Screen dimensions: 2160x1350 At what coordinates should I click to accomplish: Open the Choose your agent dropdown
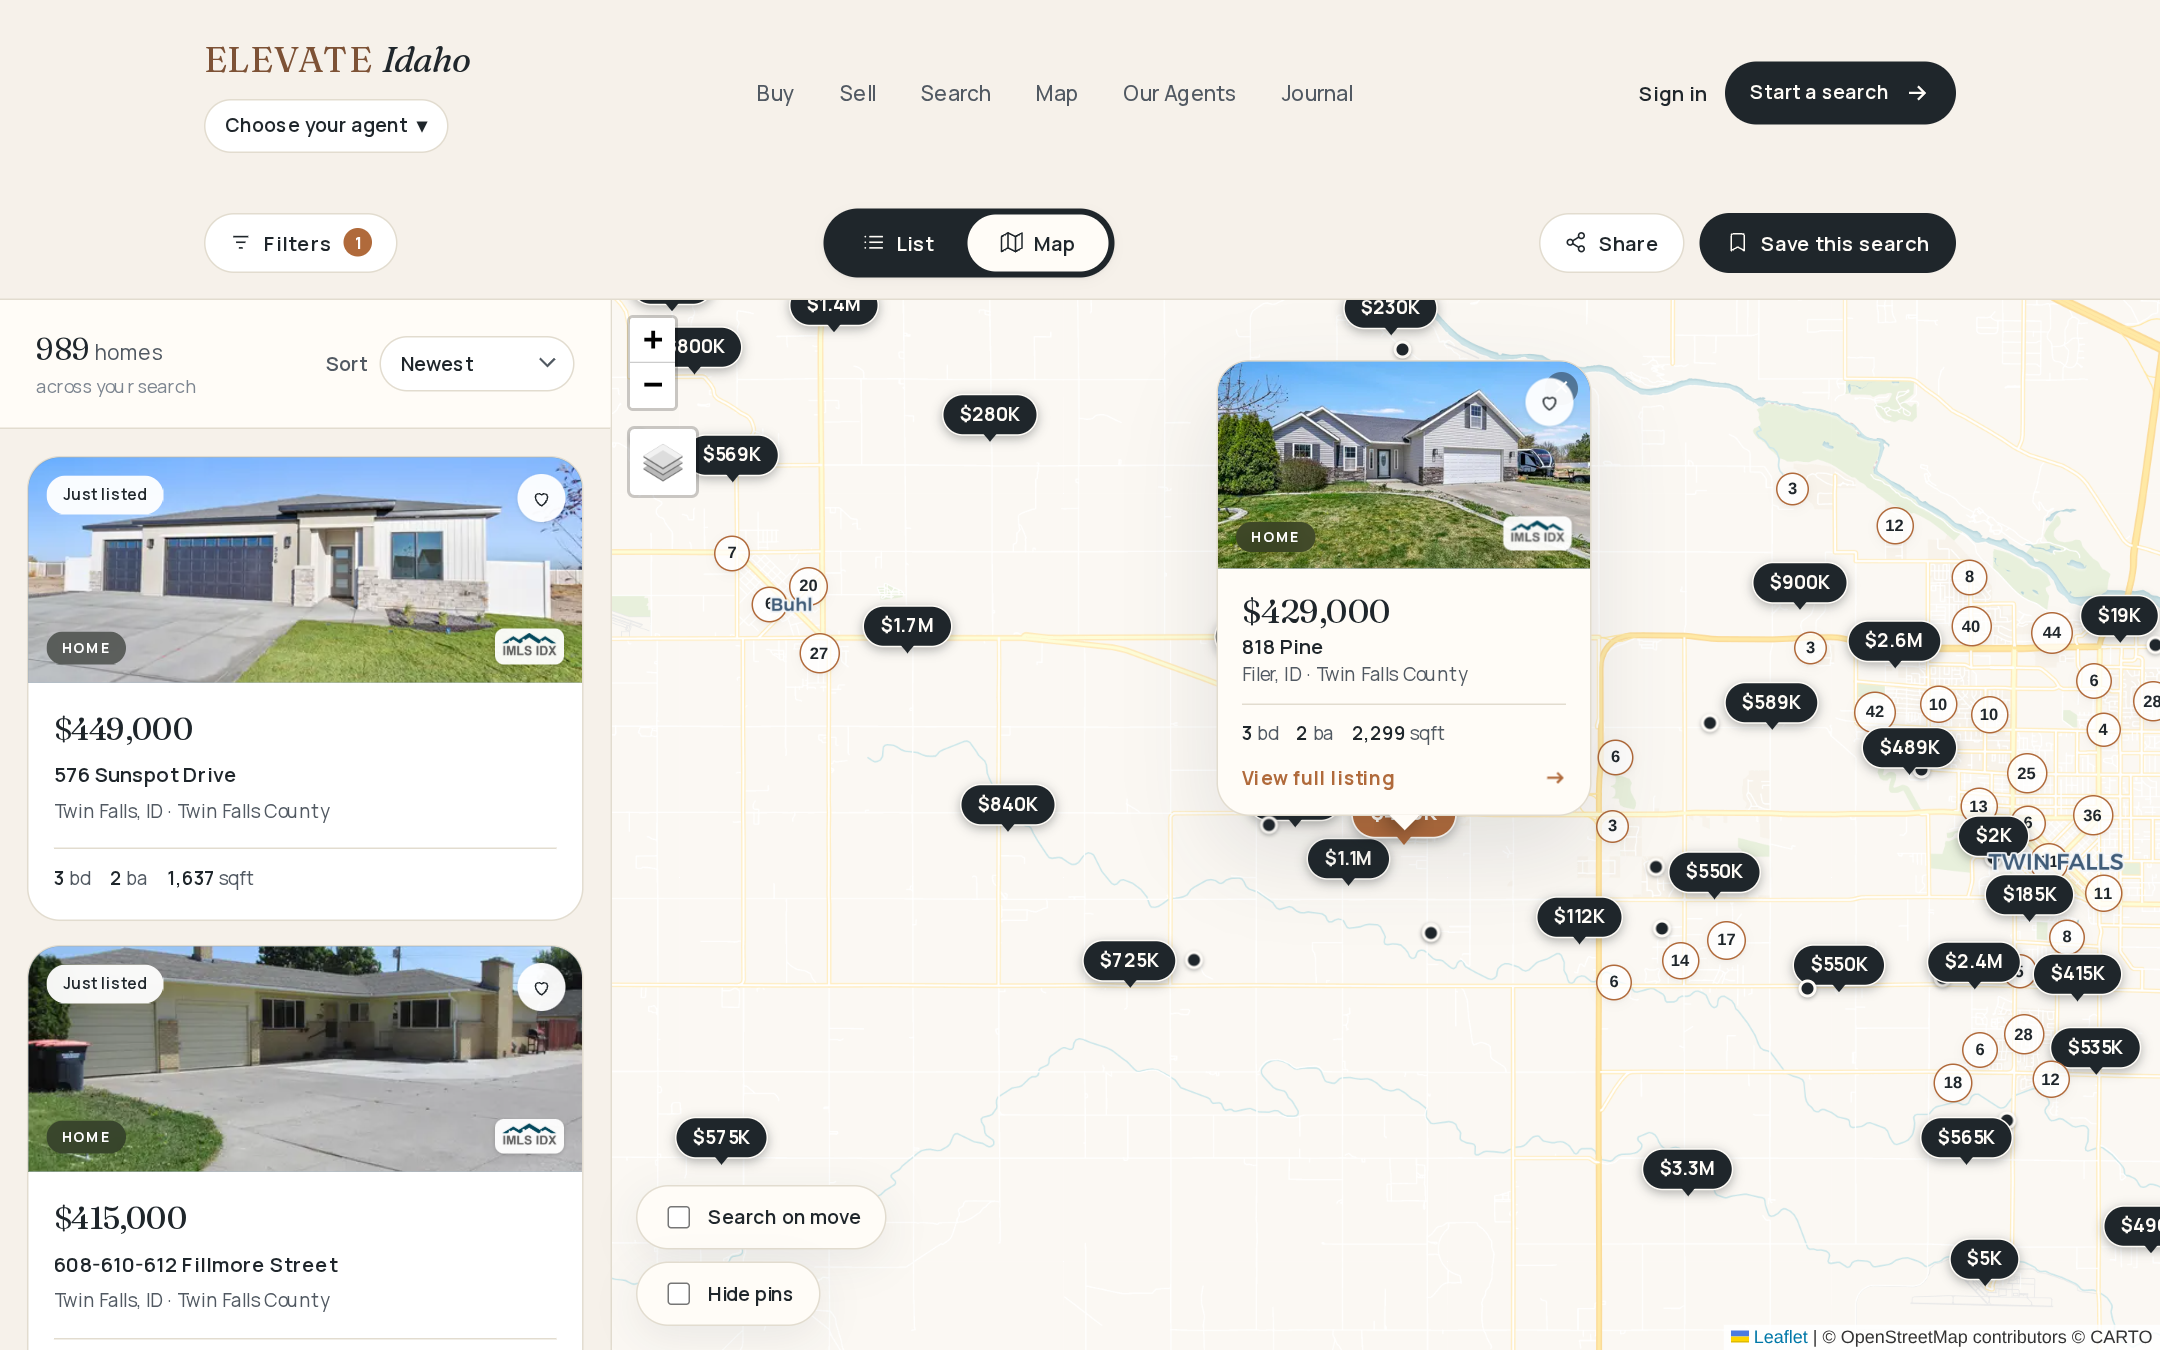pos(326,126)
